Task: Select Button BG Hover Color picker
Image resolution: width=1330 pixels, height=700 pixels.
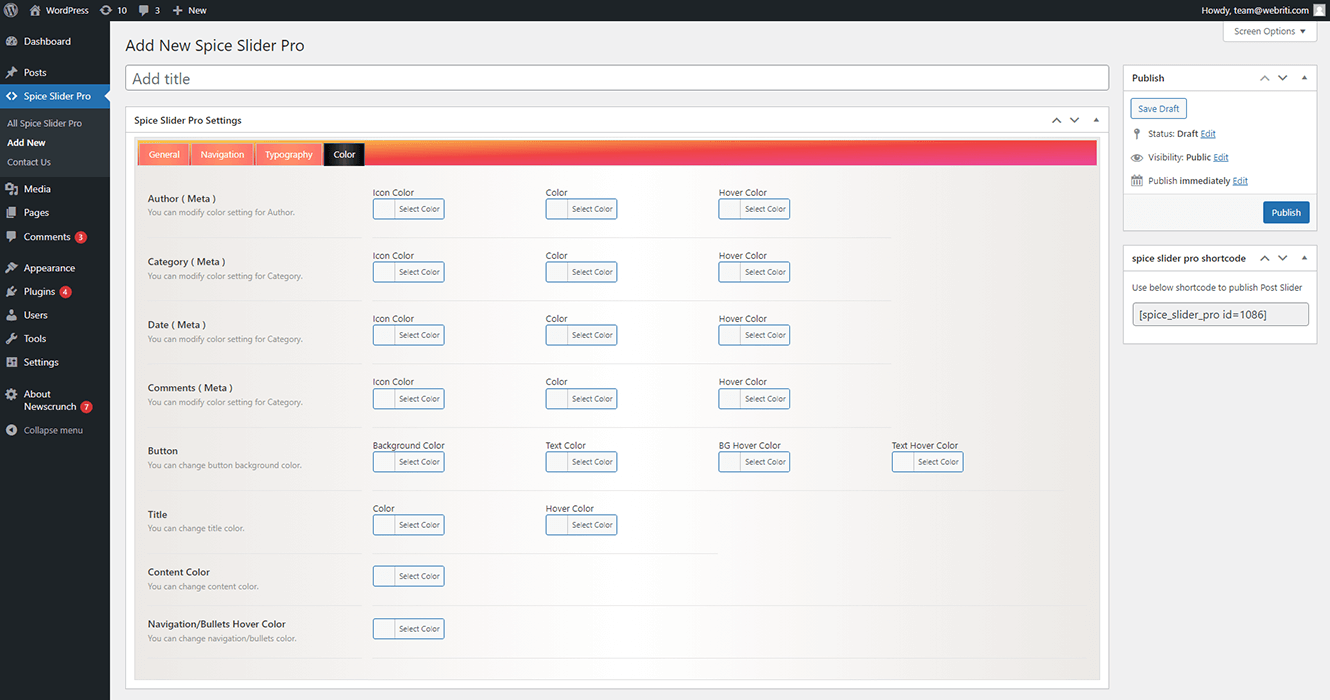Action: [x=754, y=462]
